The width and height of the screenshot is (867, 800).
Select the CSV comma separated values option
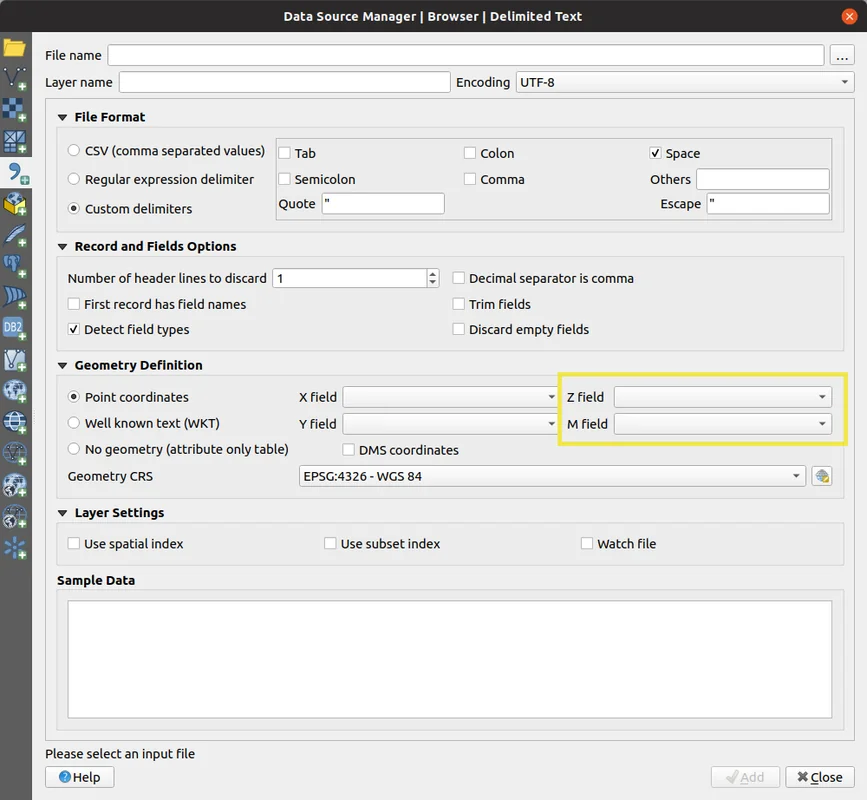(x=74, y=151)
